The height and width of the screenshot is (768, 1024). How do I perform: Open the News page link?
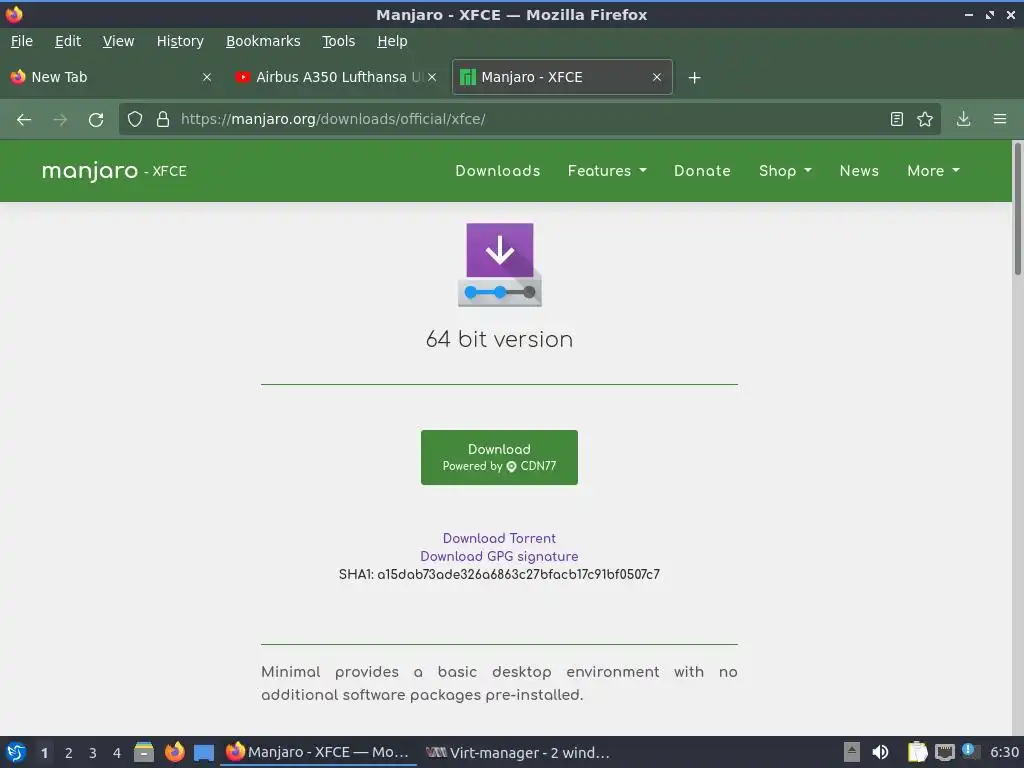(x=859, y=170)
